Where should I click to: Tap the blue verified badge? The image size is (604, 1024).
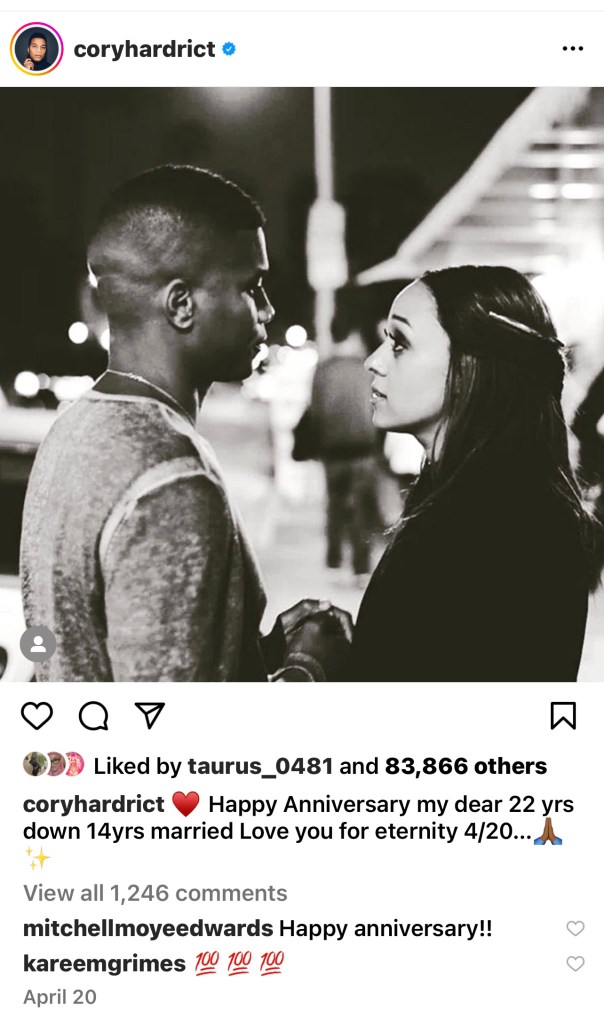coord(229,48)
